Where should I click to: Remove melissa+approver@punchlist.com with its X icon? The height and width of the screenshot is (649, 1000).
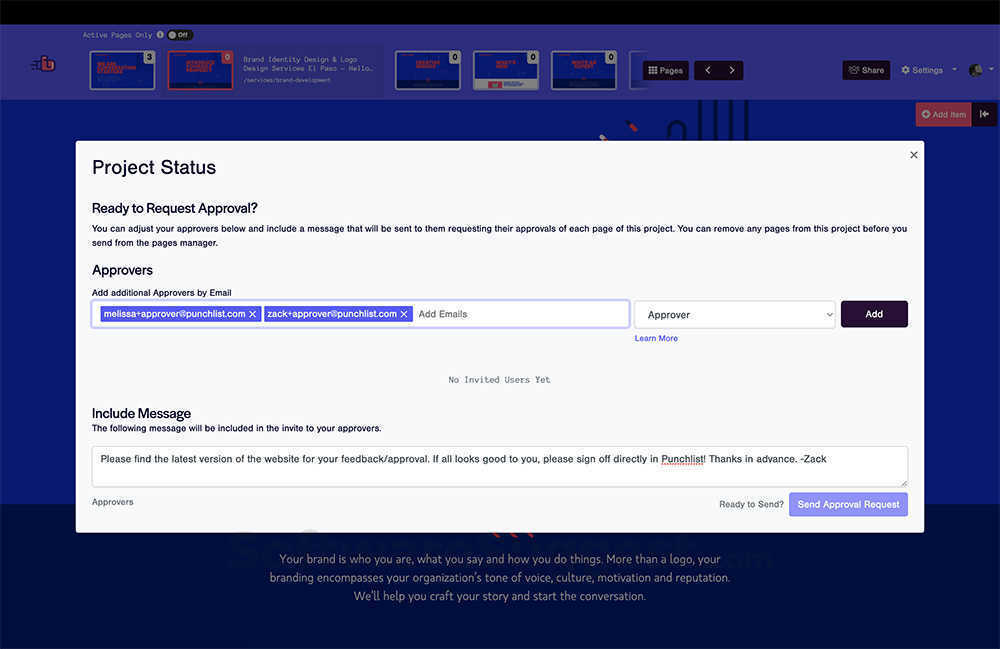pyautogui.click(x=251, y=313)
